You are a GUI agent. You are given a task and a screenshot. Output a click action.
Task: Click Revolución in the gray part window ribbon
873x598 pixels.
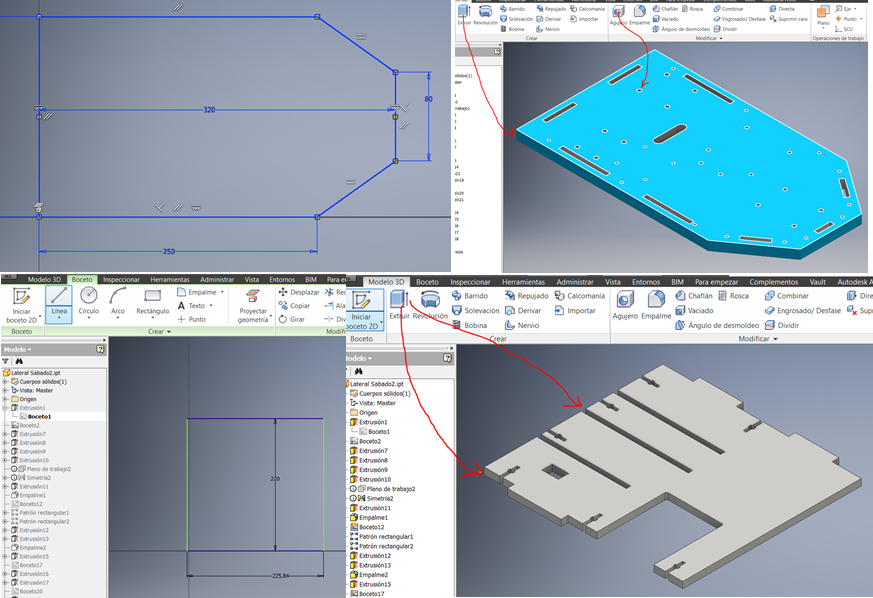point(430,306)
